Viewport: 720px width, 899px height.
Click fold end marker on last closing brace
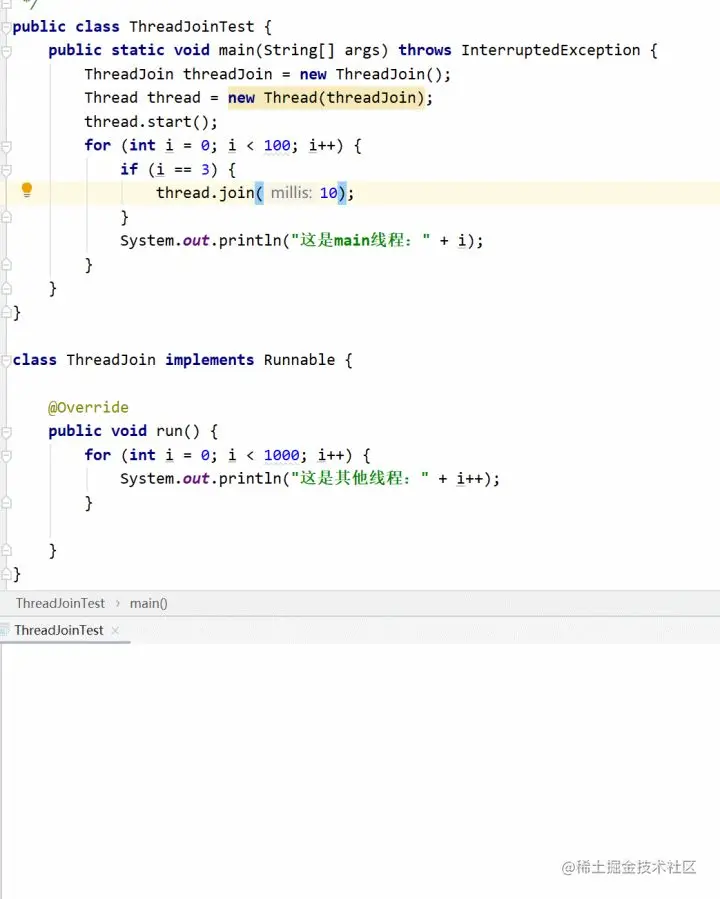click(x=6, y=574)
